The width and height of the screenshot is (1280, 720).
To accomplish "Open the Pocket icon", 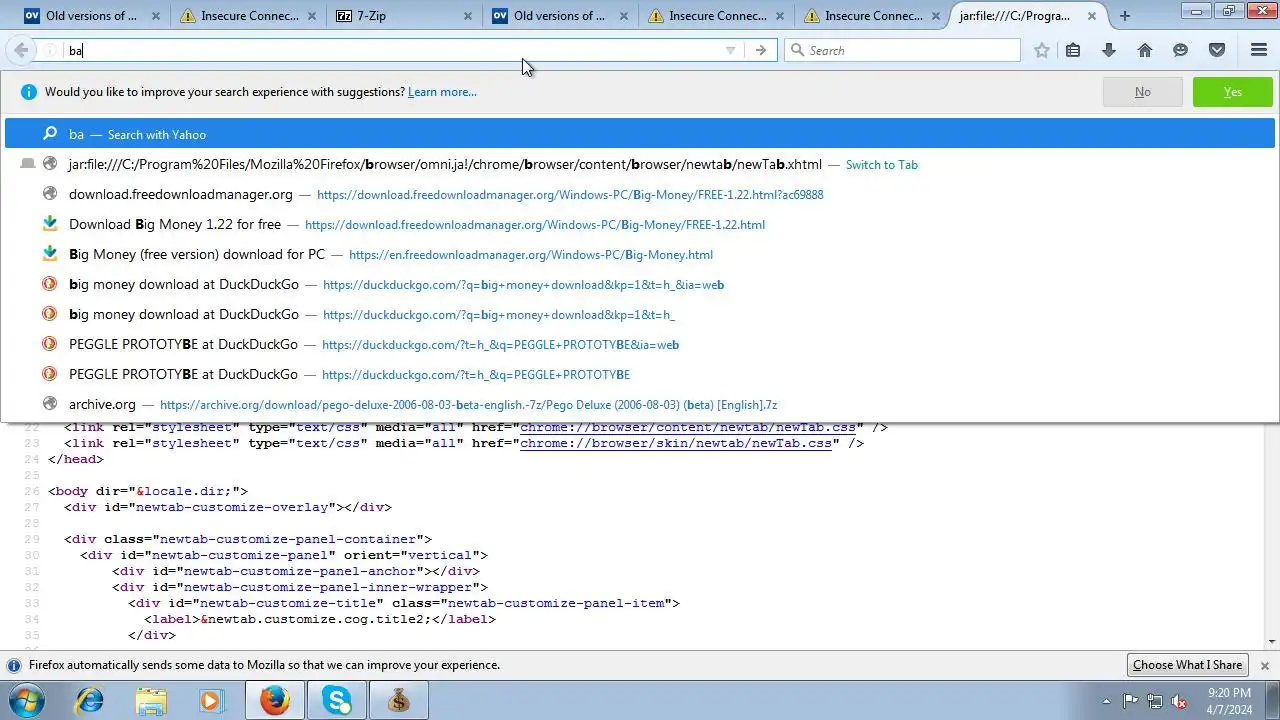I will 1217,50.
